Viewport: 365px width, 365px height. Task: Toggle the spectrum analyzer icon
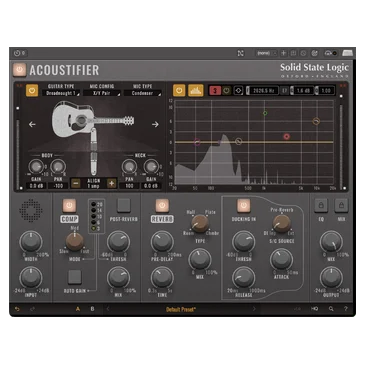pos(196,90)
